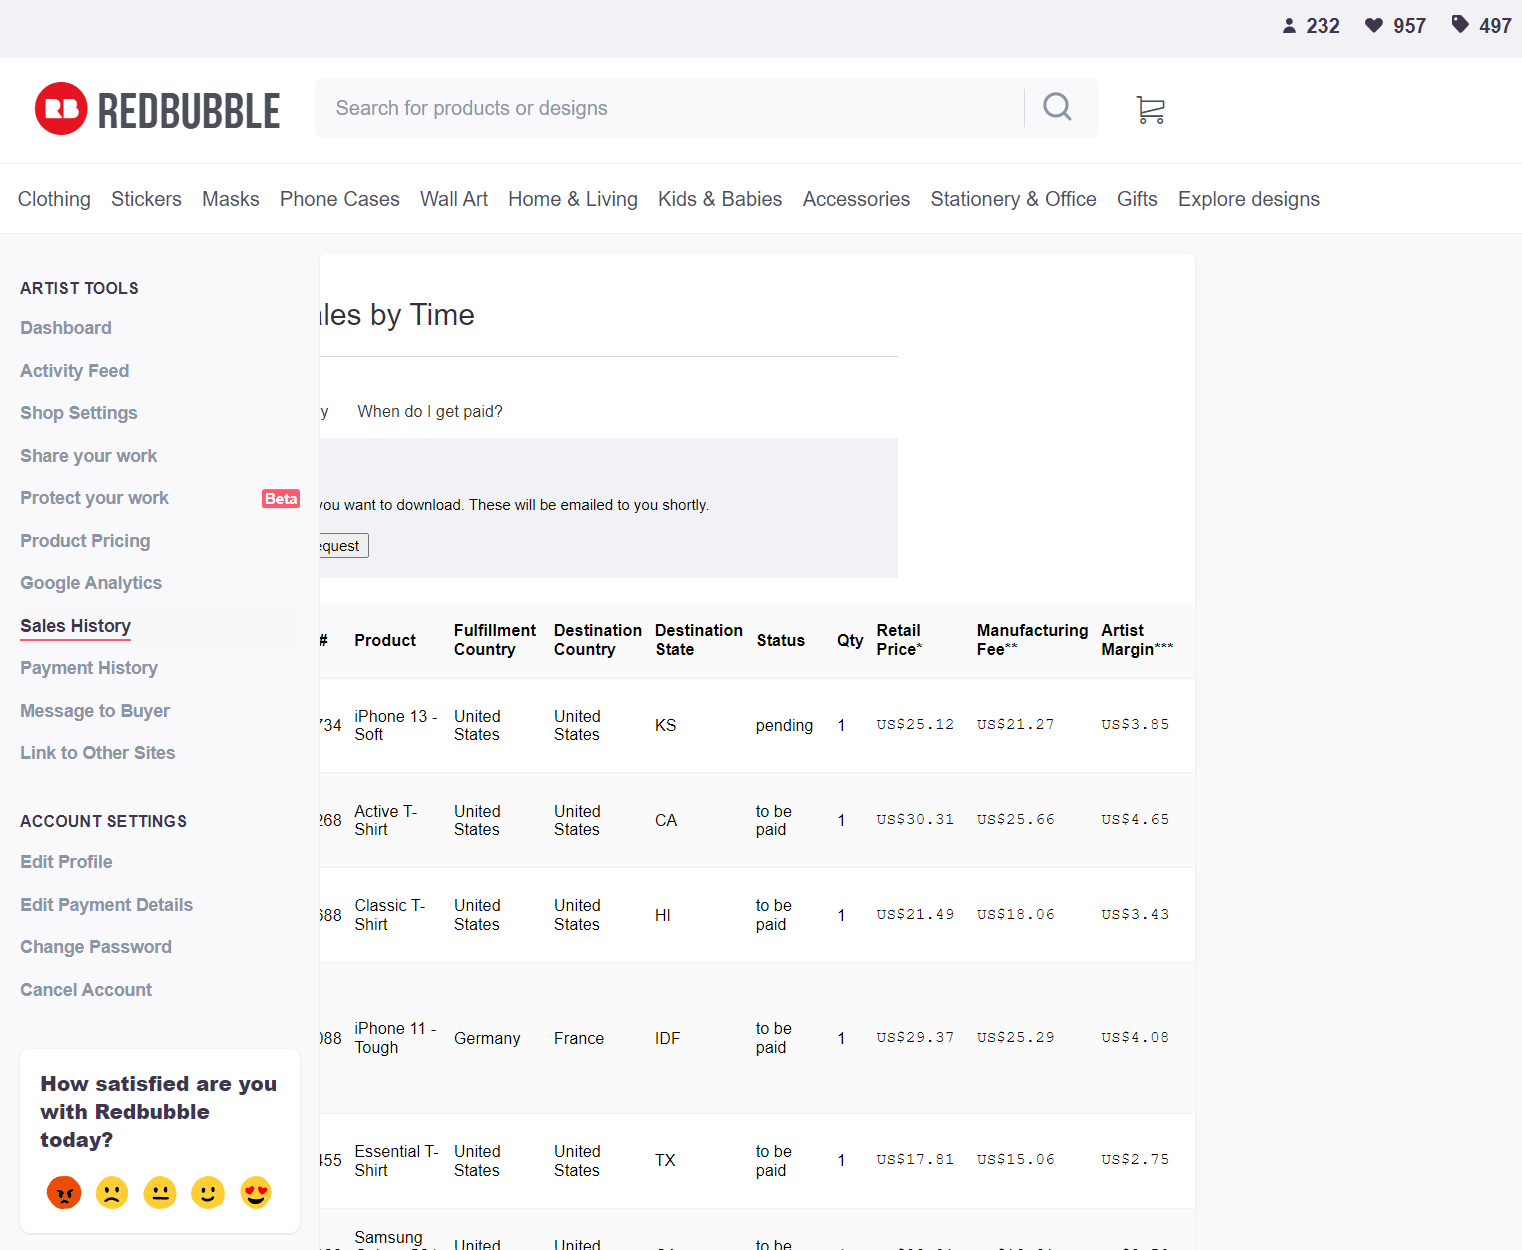Screen dimensions: 1522x1250
Task: Open the Gifts category
Action: tap(1137, 199)
